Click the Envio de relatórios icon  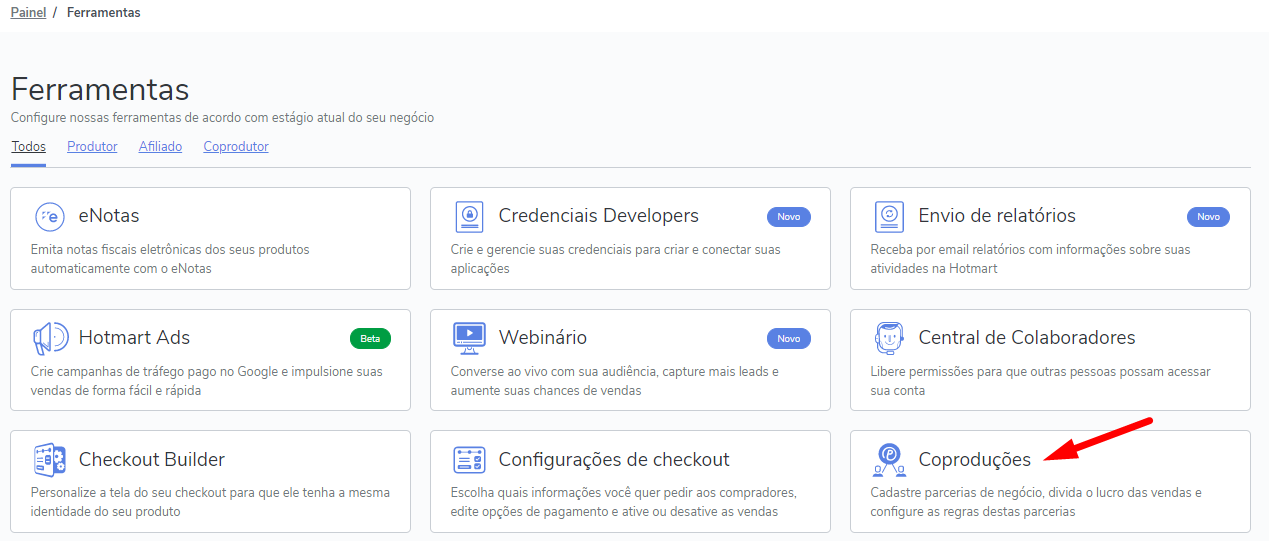(x=889, y=216)
